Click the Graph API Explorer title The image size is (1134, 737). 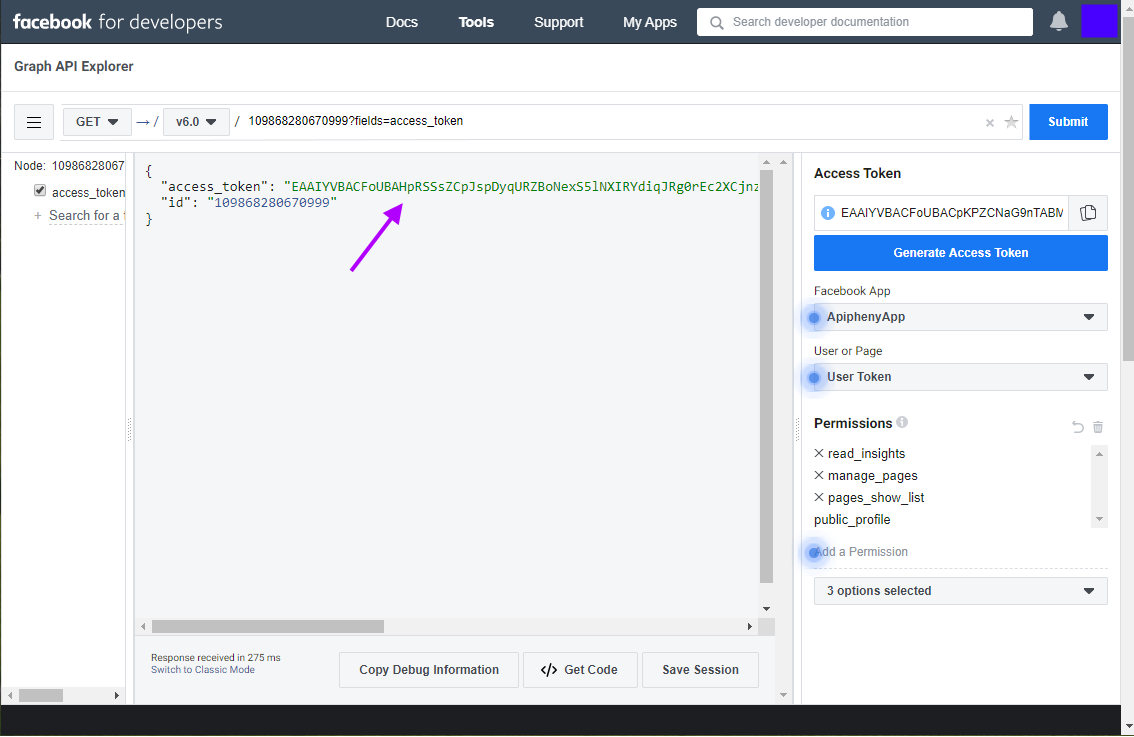74,67
